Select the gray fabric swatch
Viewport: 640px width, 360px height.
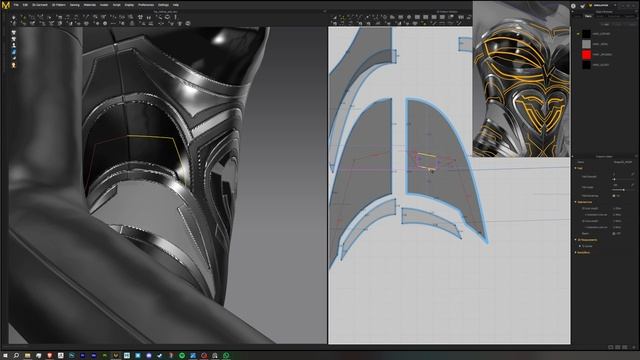click(x=586, y=44)
